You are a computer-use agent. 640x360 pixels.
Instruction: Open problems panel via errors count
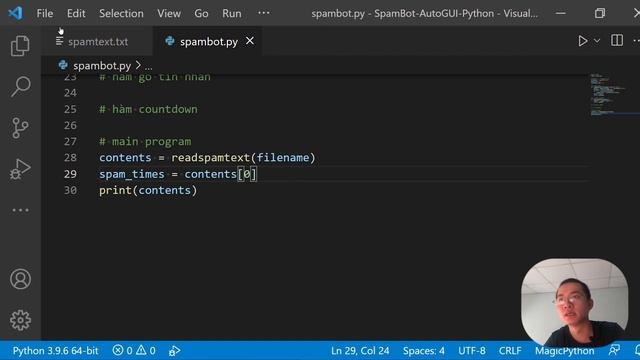[122, 351]
